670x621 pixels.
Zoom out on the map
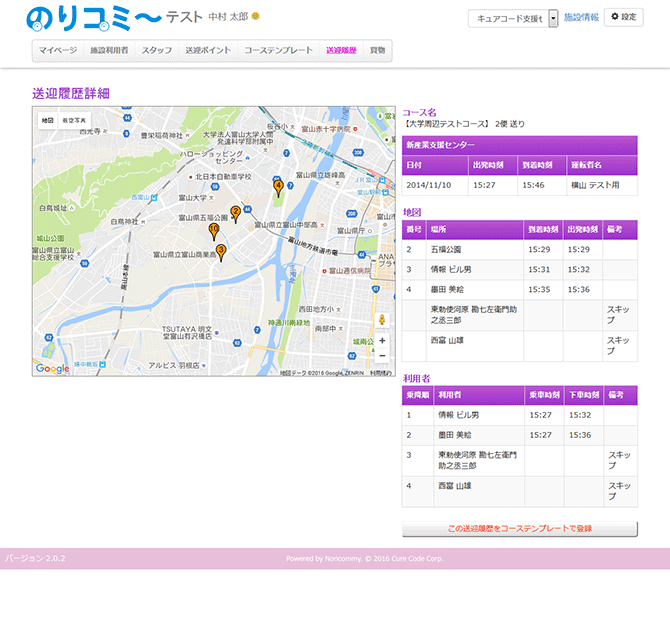tap(381, 356)
